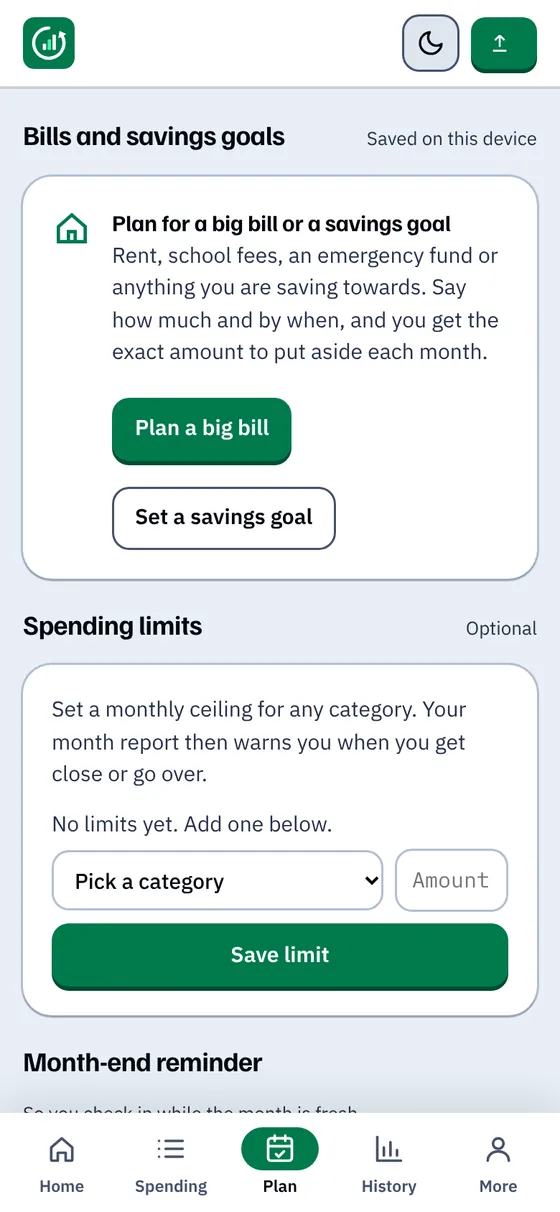The width and height of the screenshot is (560, 1212).
Task: Tap the History label in bottom navigation
Action: tap(389, 1186)
